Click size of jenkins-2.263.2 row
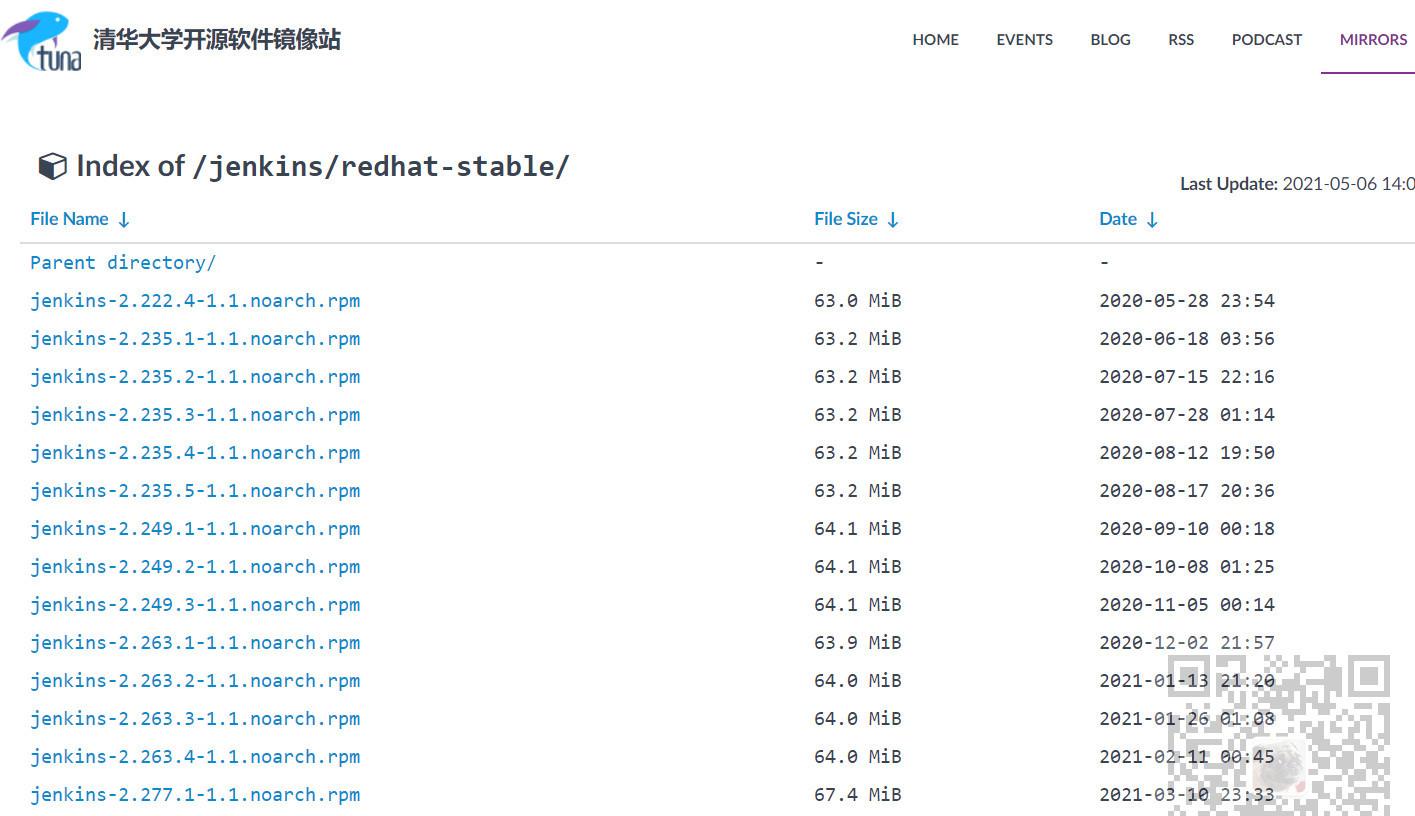The height and width of the screenshot is (816, 1415). point(857,680)
